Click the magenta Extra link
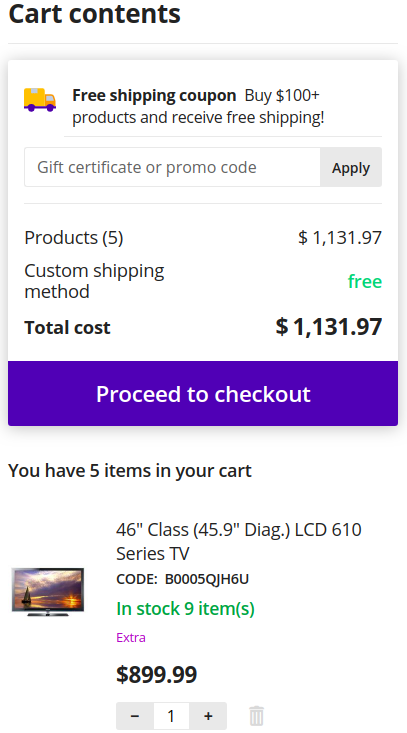407x733 pixels. pos(131,638)
